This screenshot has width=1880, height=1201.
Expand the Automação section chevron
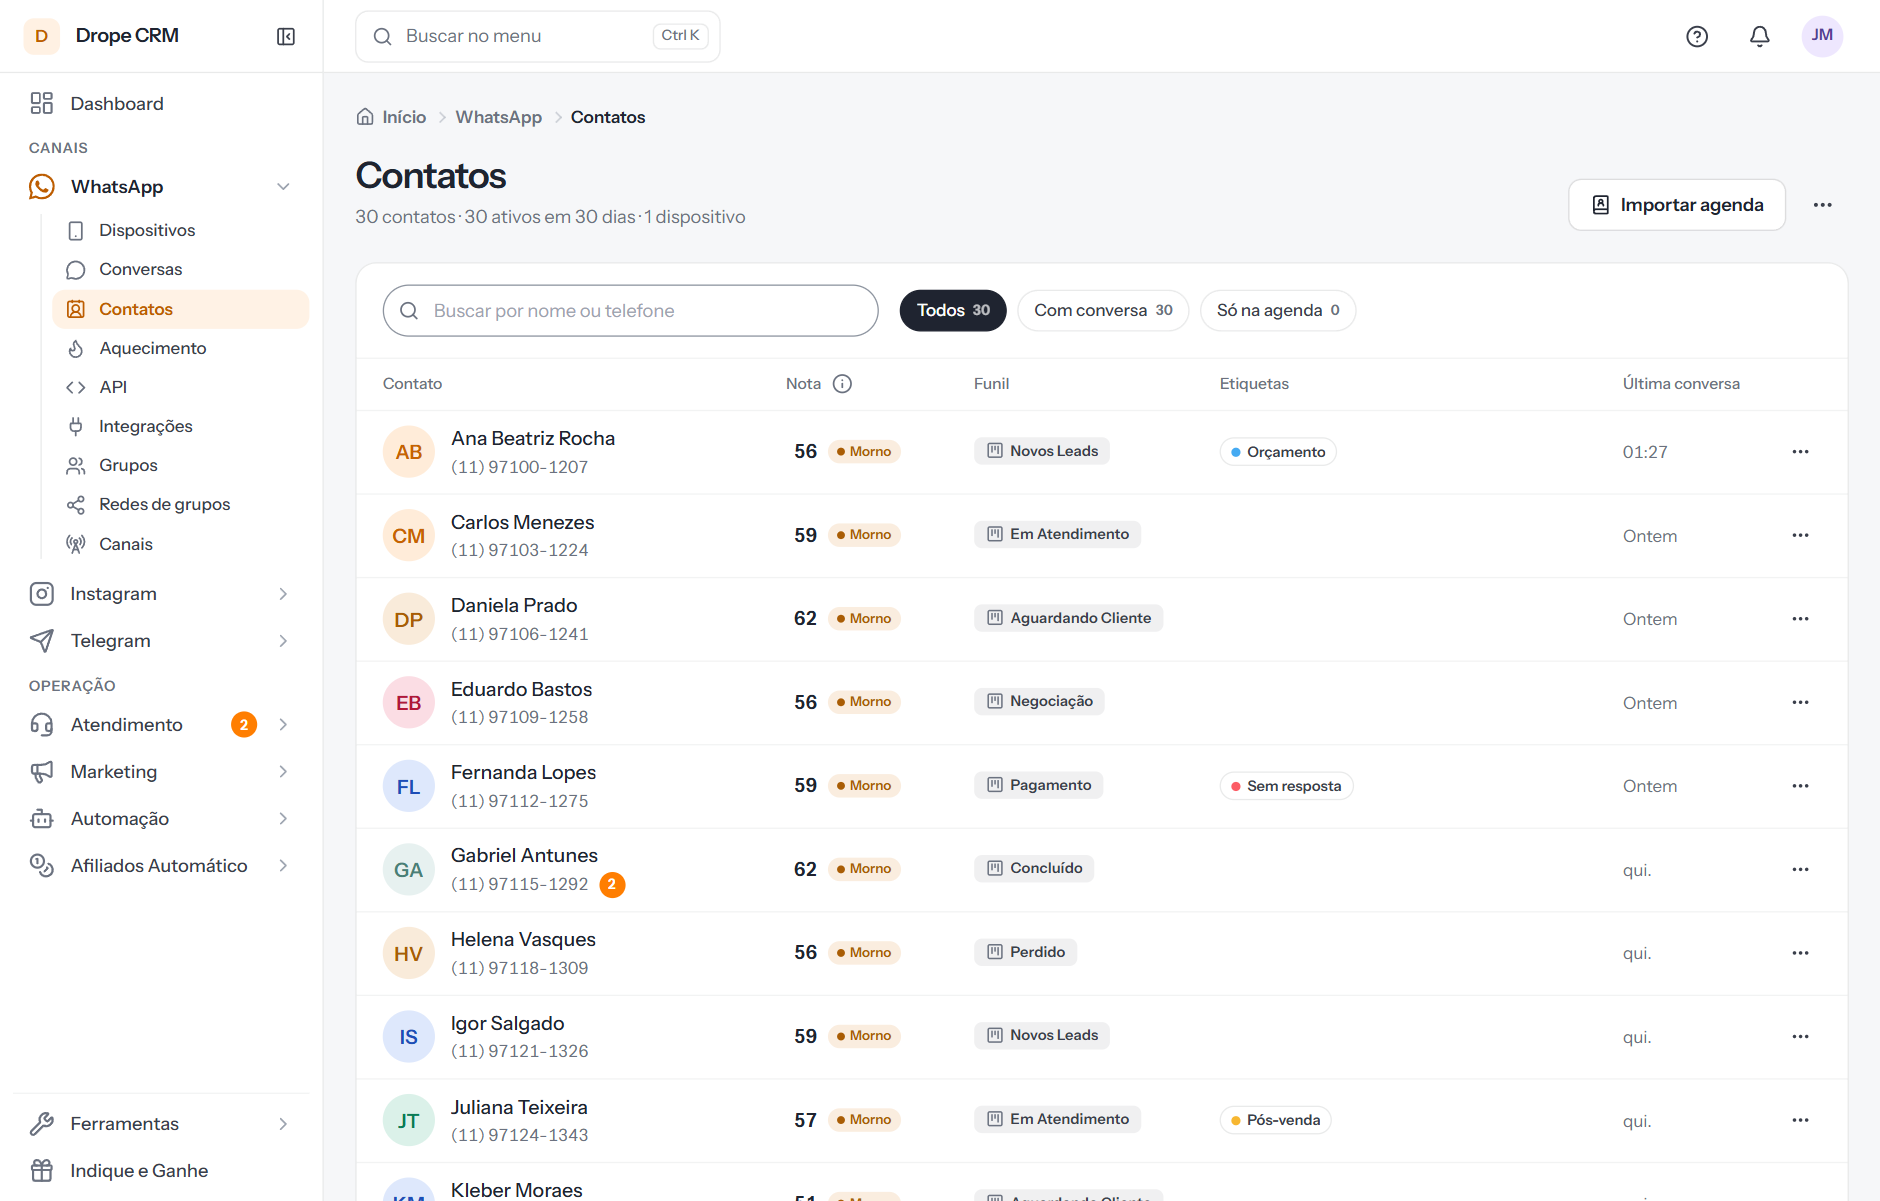[x=283, y=819]
